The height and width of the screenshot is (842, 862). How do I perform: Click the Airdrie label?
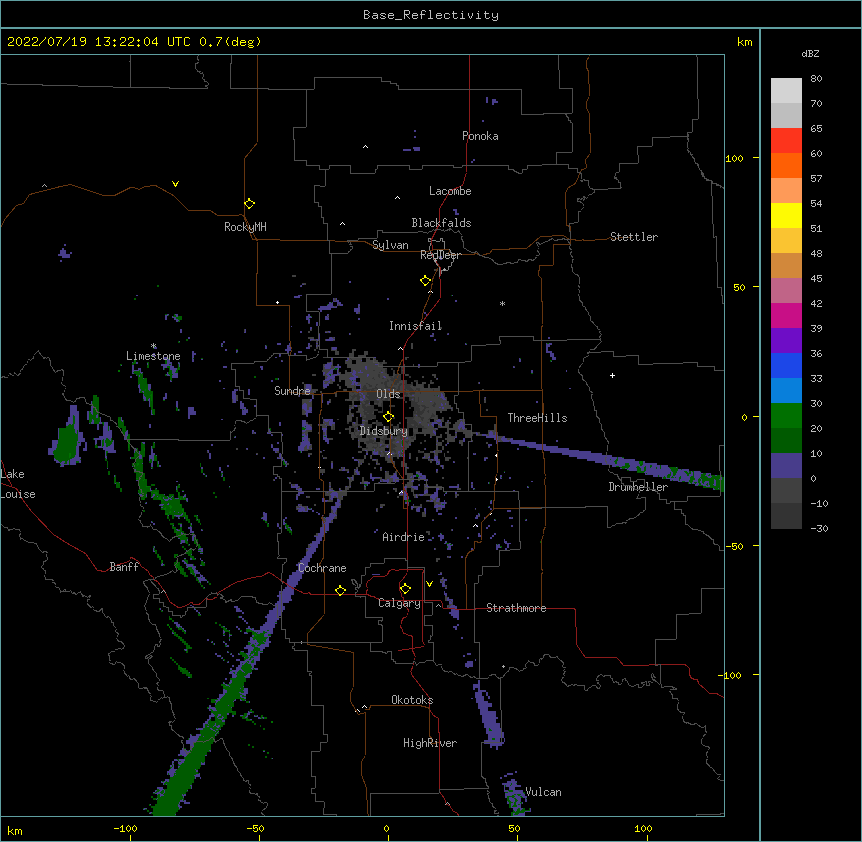click(404, 537)
